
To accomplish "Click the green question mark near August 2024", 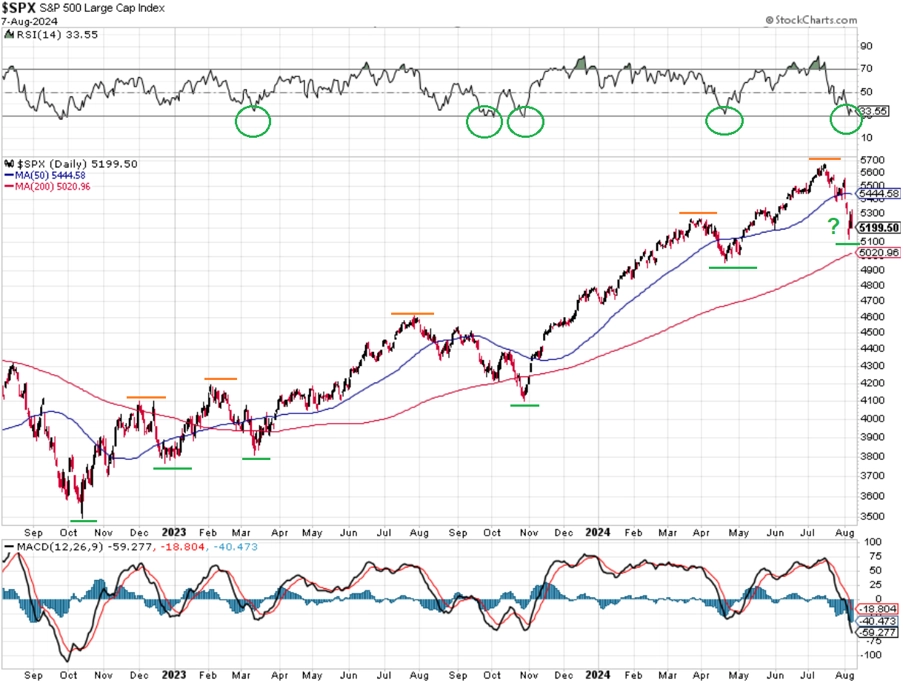I will (833, 226).
